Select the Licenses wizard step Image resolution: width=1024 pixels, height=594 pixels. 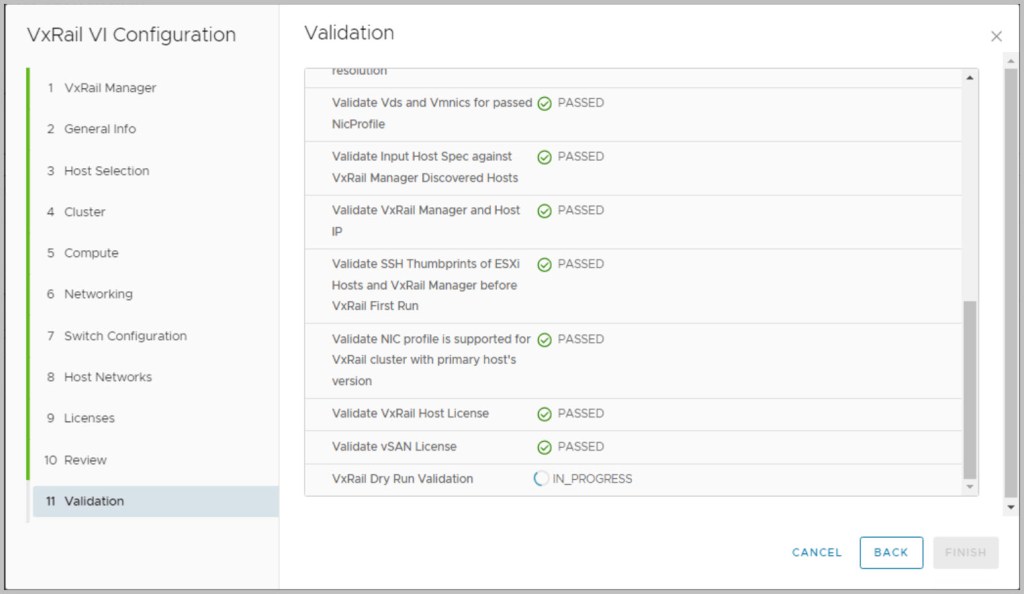(89, 418)
